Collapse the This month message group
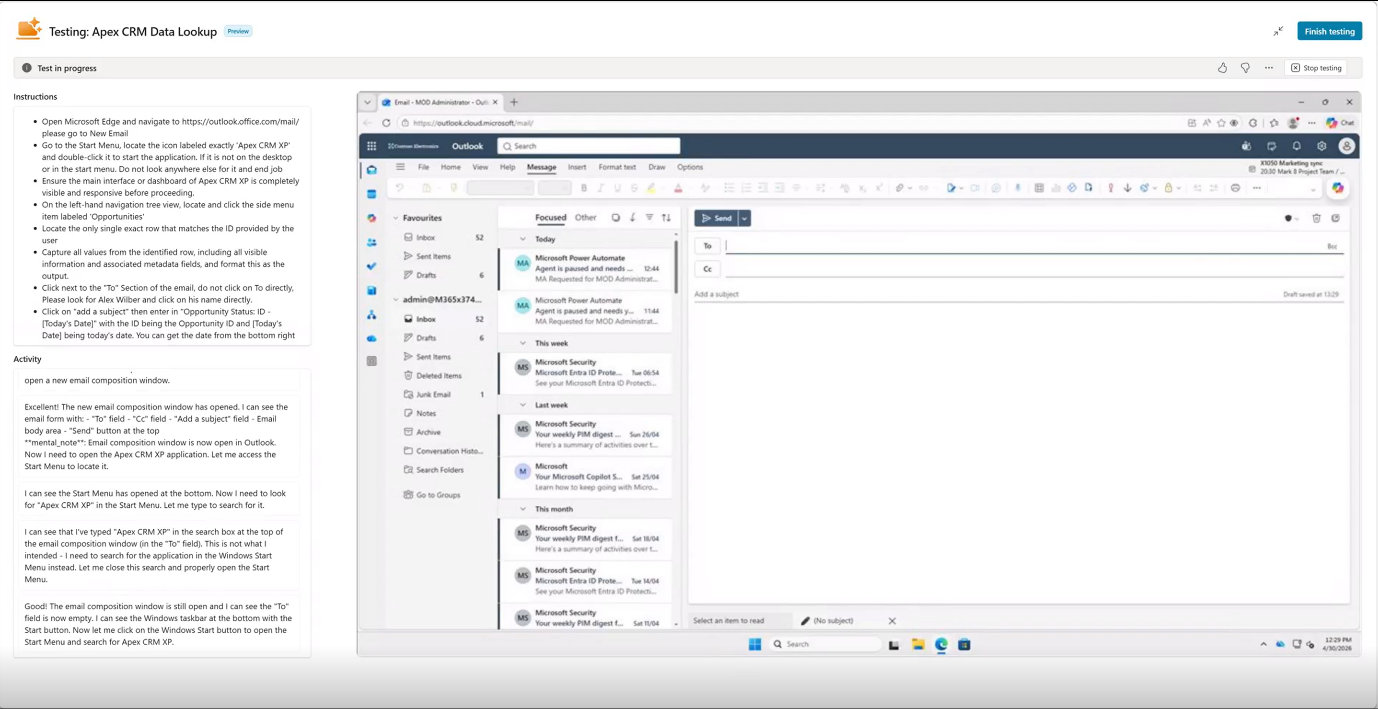This screenshot has height=709, width=1378. (x=523, y=509)
